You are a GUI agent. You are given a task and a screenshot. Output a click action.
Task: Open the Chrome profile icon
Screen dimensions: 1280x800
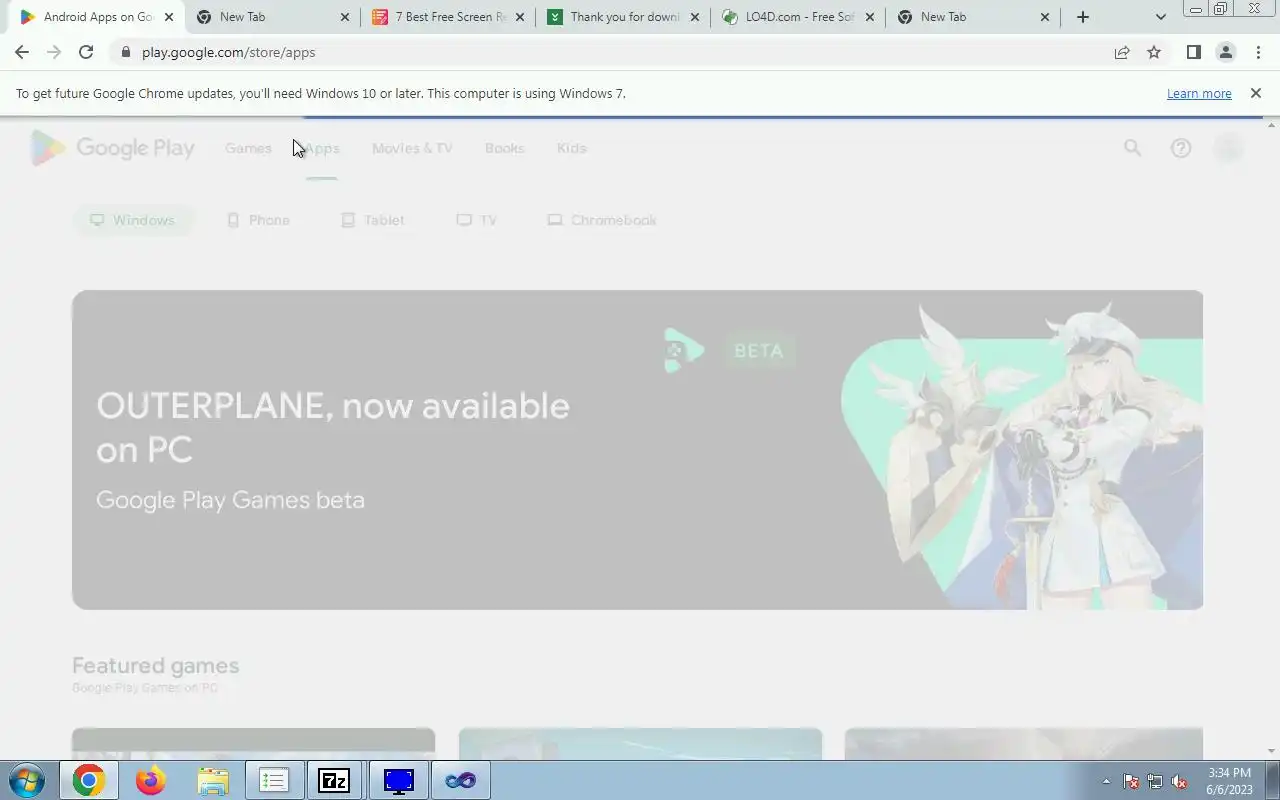[x=1225, y=52]
